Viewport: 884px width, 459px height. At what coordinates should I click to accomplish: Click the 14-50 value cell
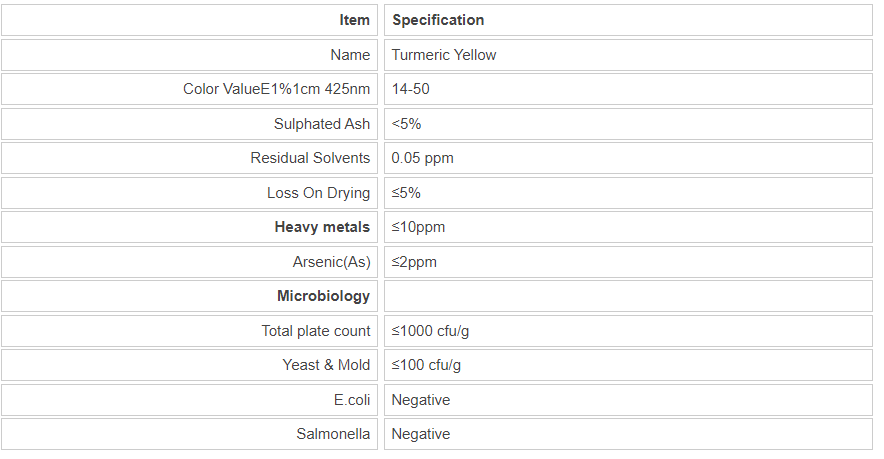click(411, 89)
